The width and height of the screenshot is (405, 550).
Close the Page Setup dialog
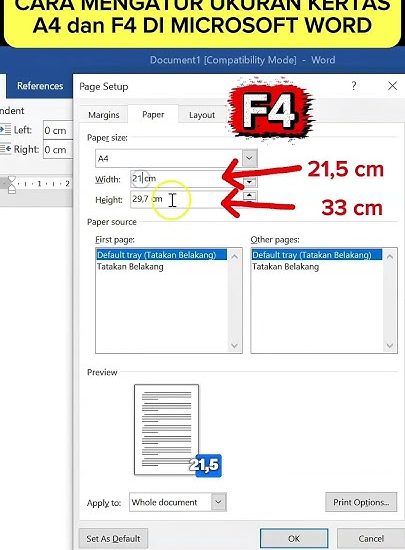392,86
